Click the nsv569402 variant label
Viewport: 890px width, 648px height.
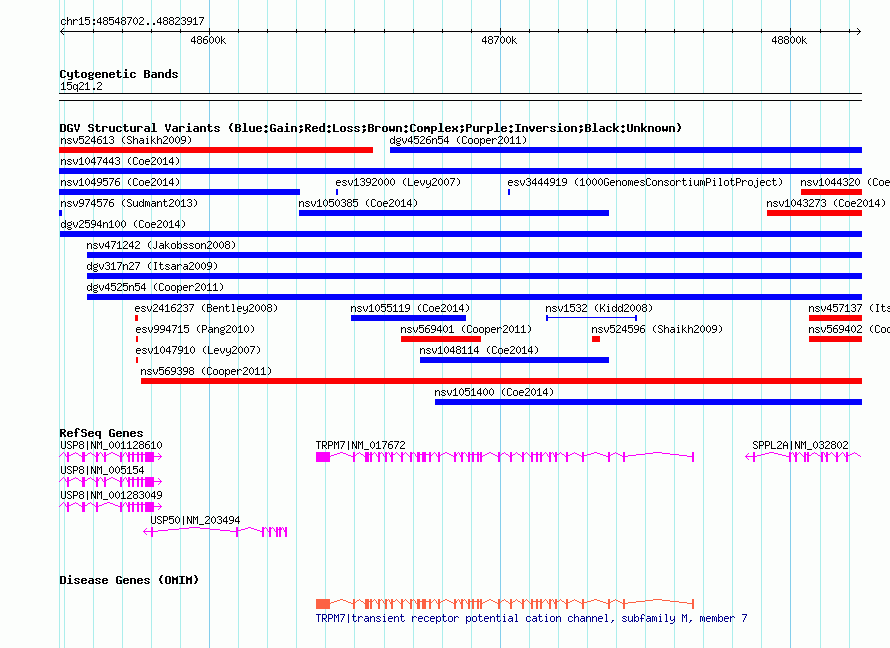[x=849, y=329]
